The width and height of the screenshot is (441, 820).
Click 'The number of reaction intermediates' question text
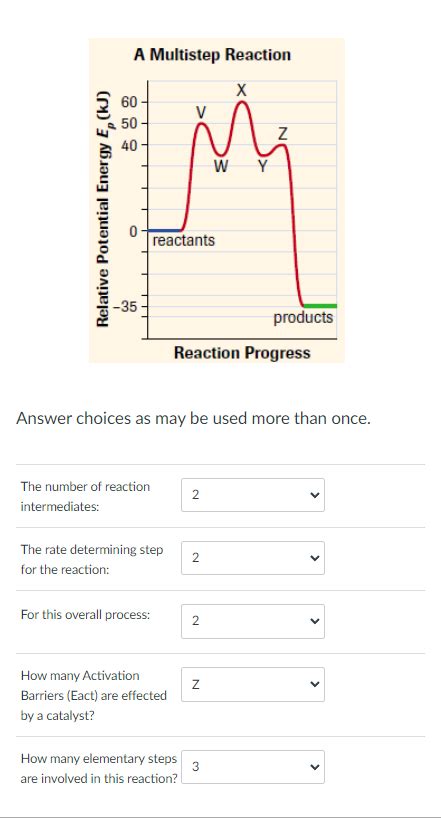pyautogui.click(x=85, y=497)
